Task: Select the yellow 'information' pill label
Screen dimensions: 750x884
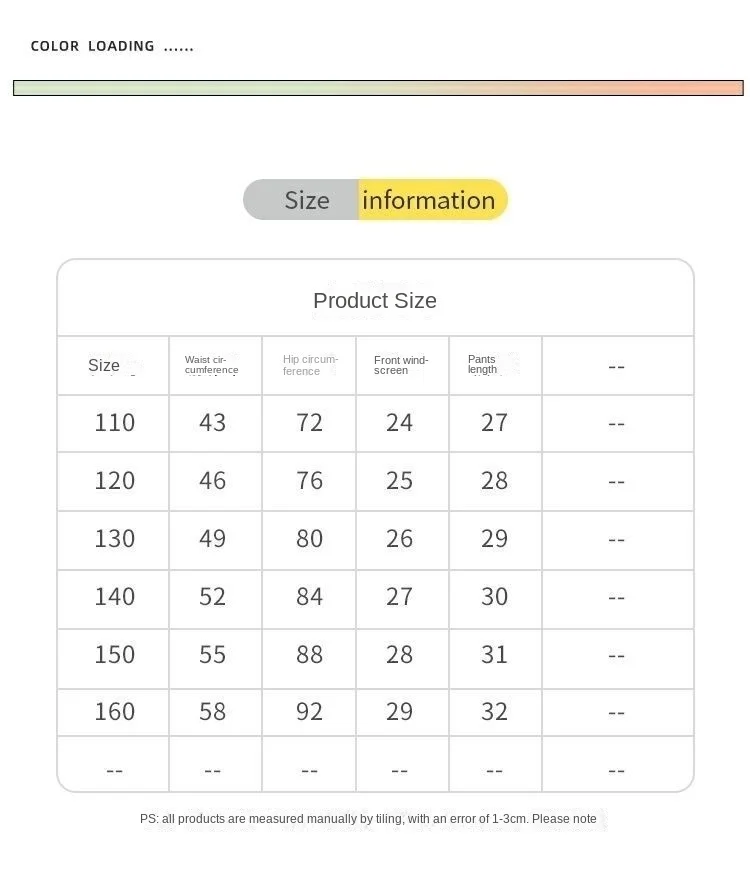Action: pos(429,200)
